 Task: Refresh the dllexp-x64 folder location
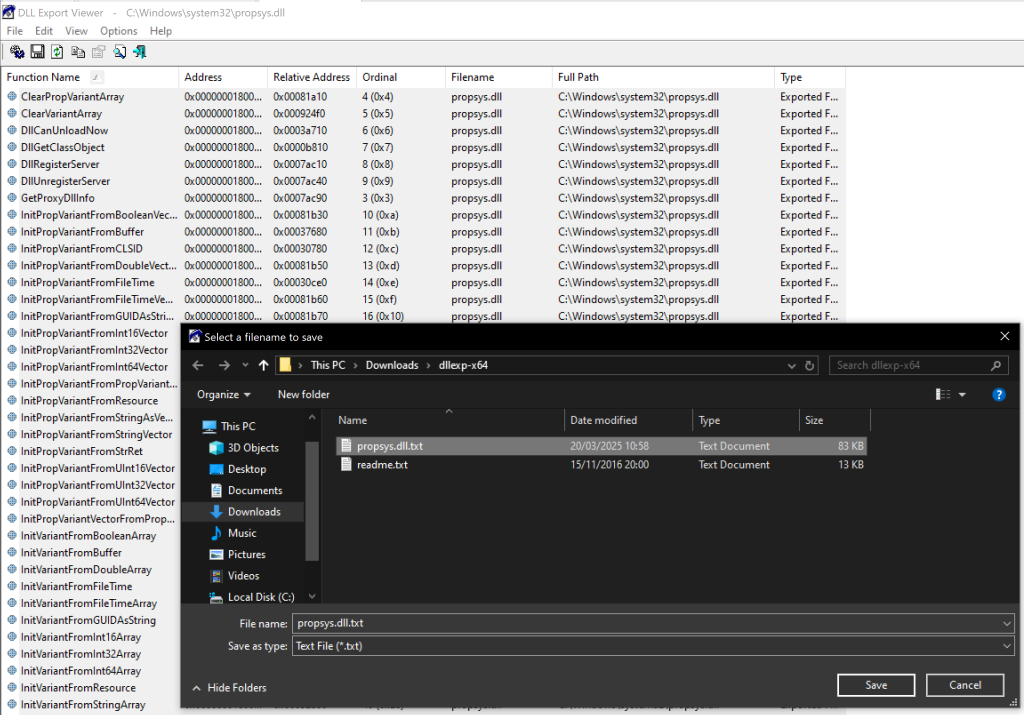[x=810, y=366]
